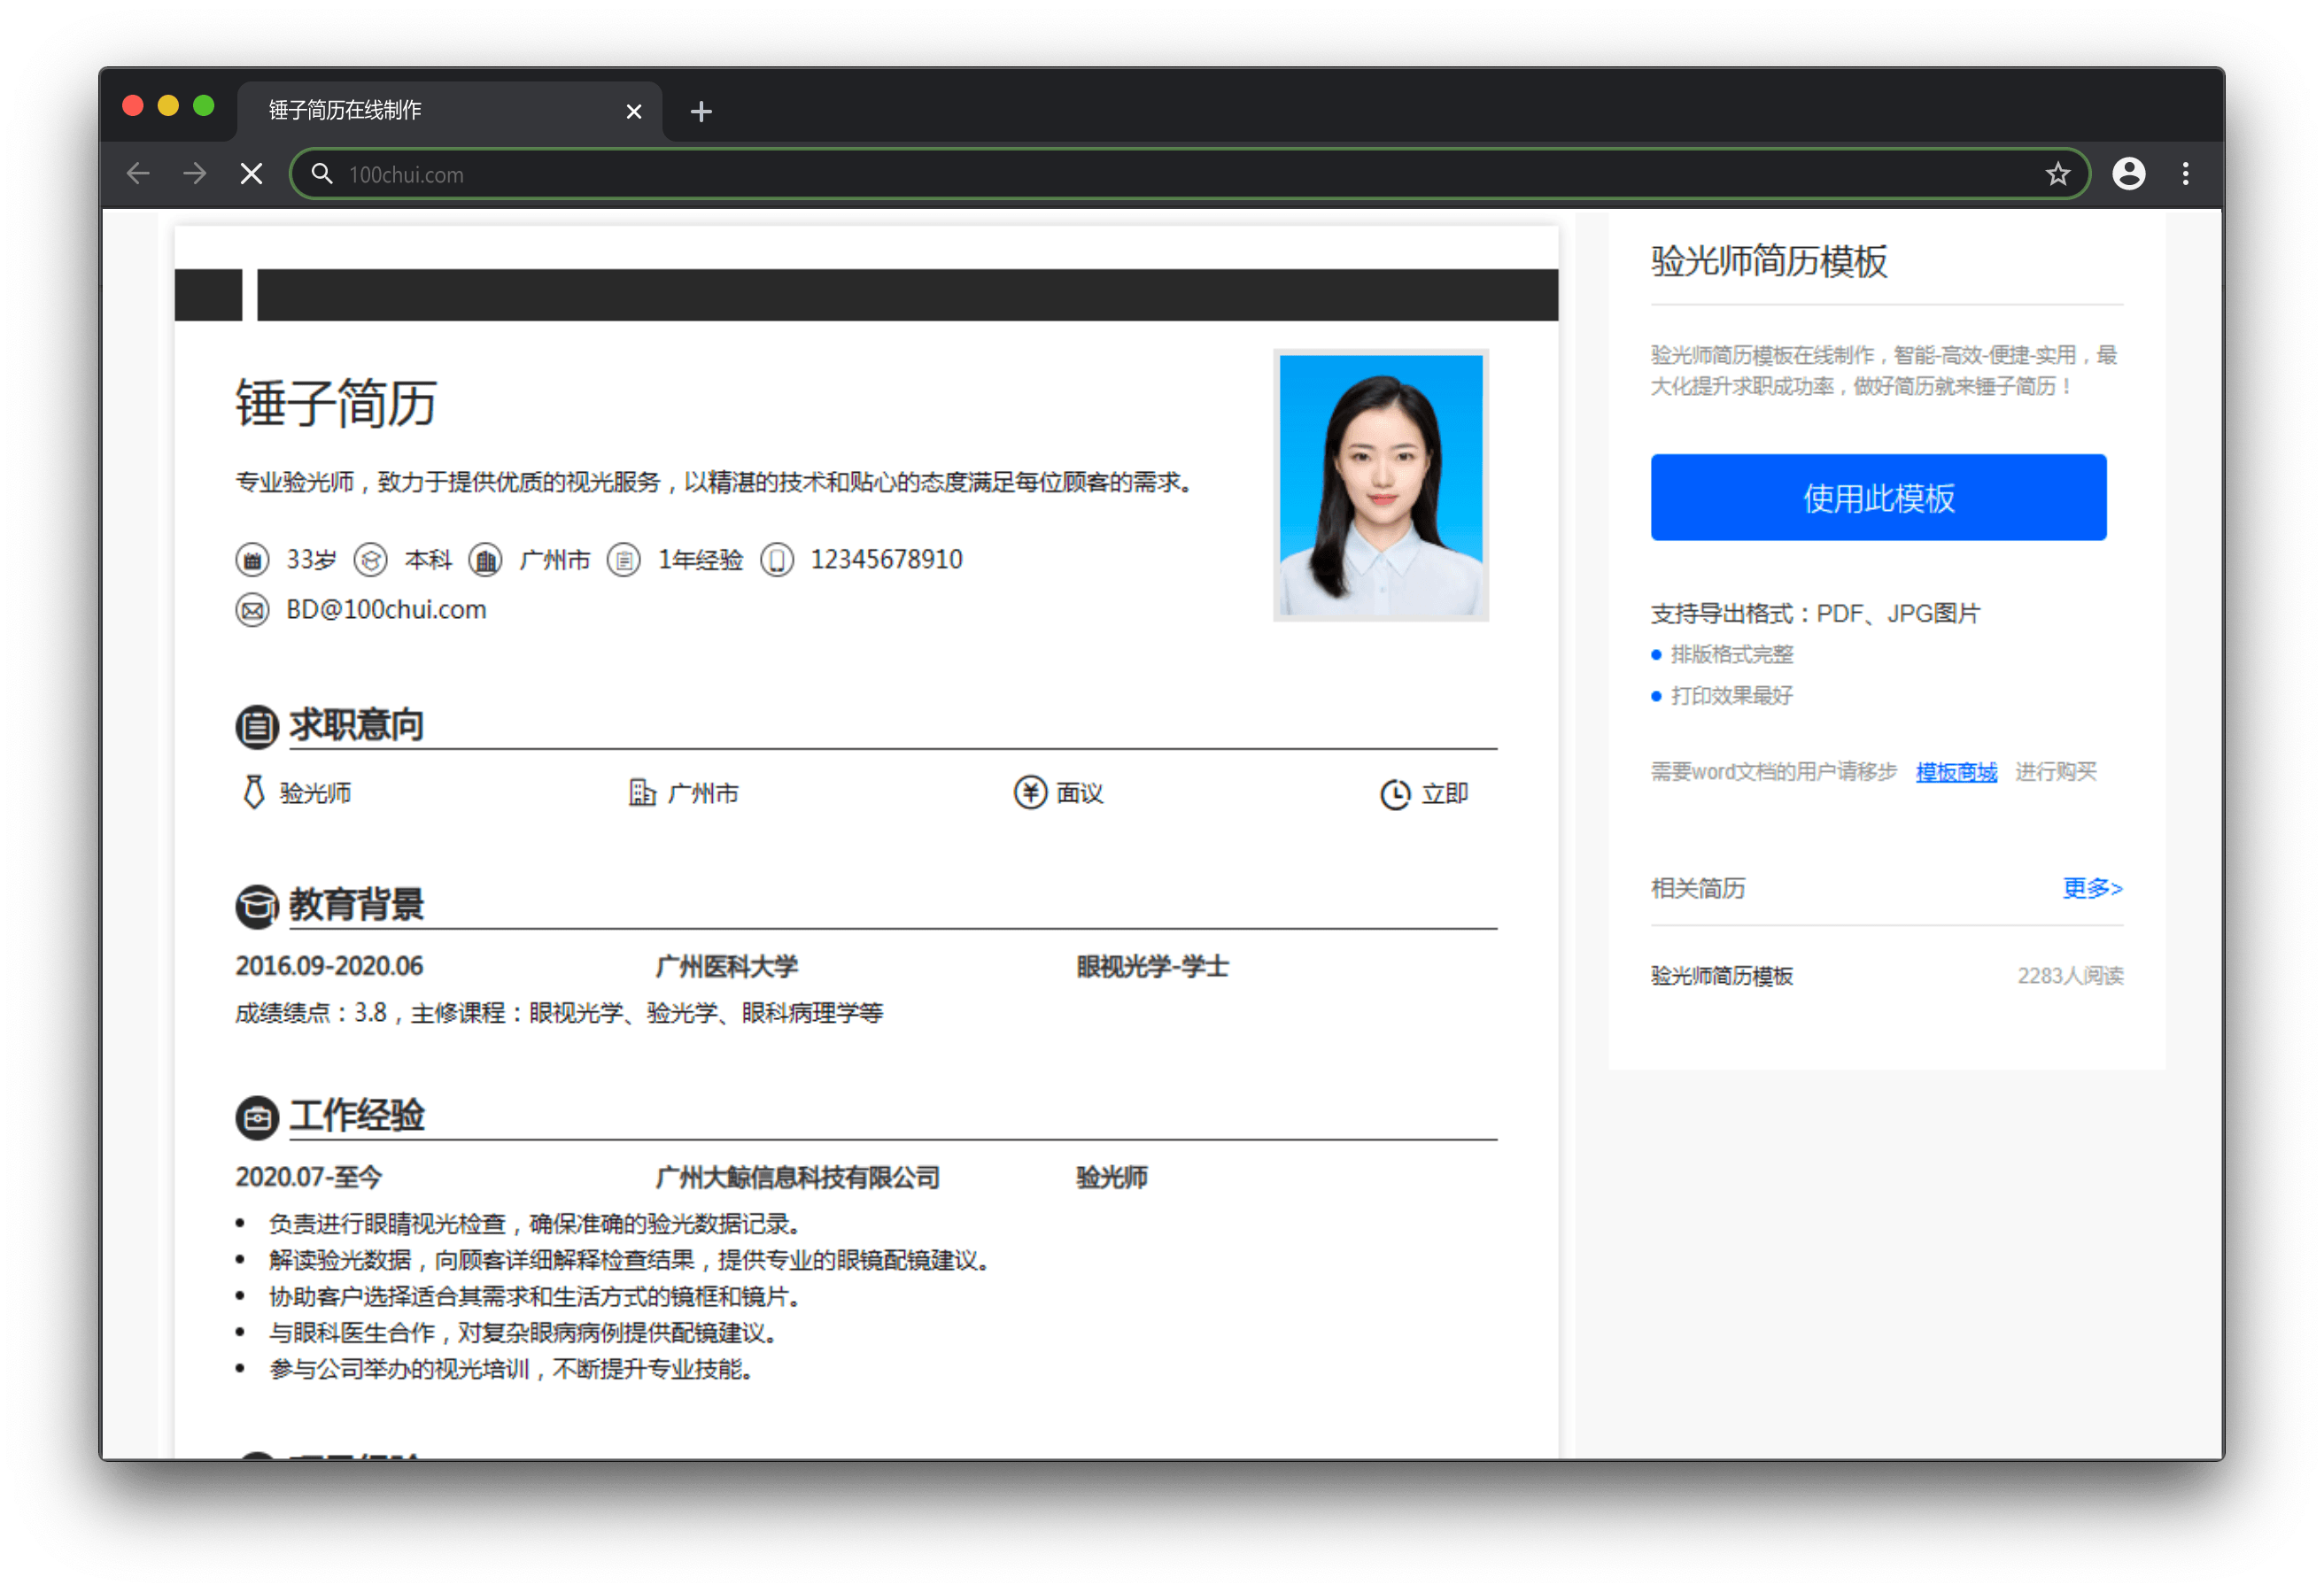Click 更多> for related resumes
The height and width of the screenshot is (1592, 2324).
point(2091,888)
